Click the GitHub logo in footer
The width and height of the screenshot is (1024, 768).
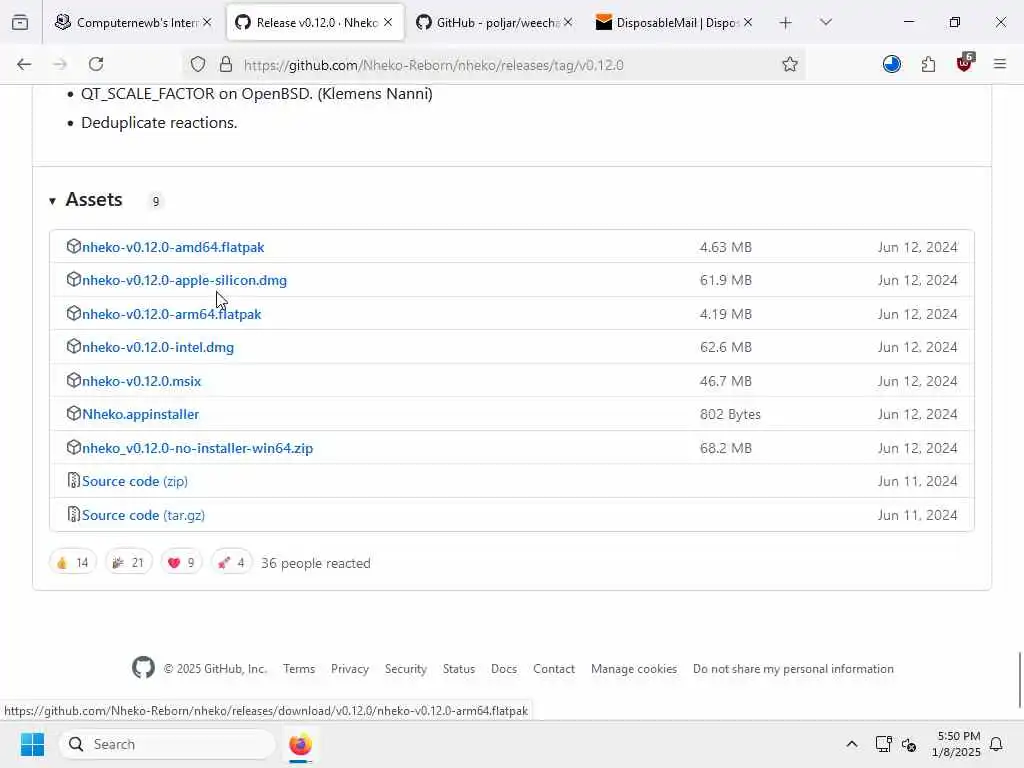(144, 668)
